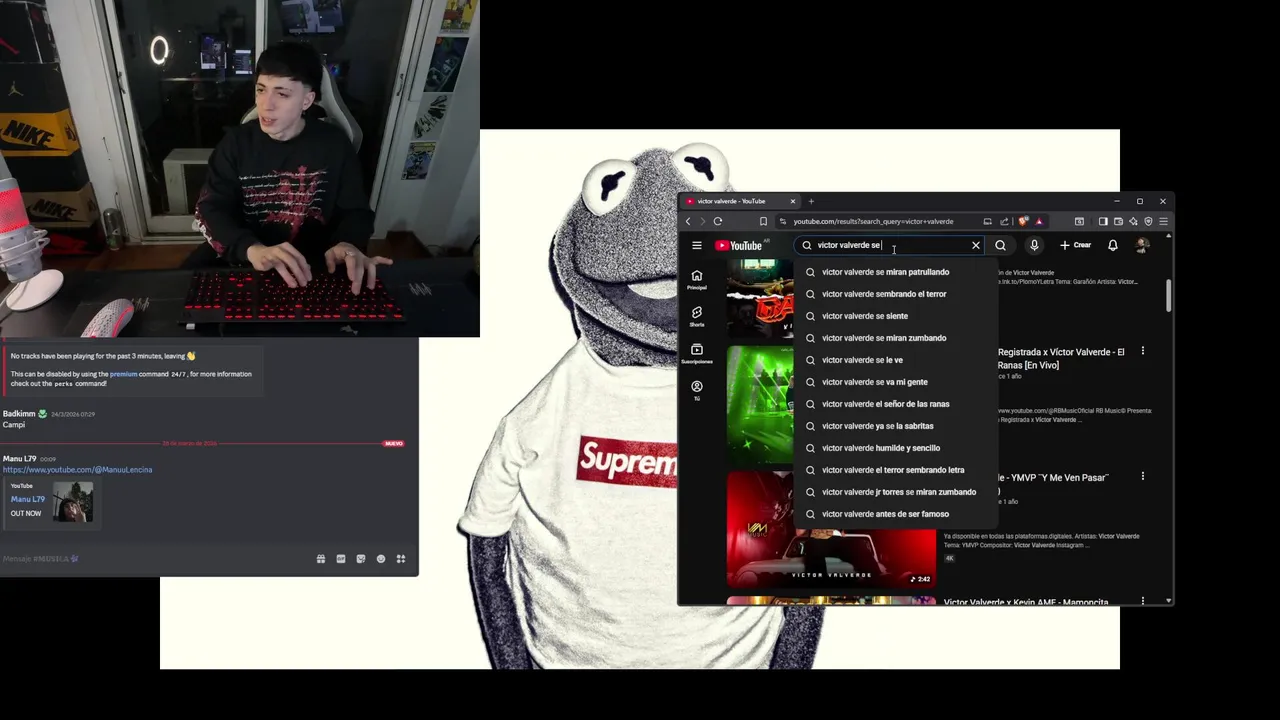Open Brave Rewards triangle icon
Image resolution: width=1280 pixels, height=720 pixels.
[1039, 221]
